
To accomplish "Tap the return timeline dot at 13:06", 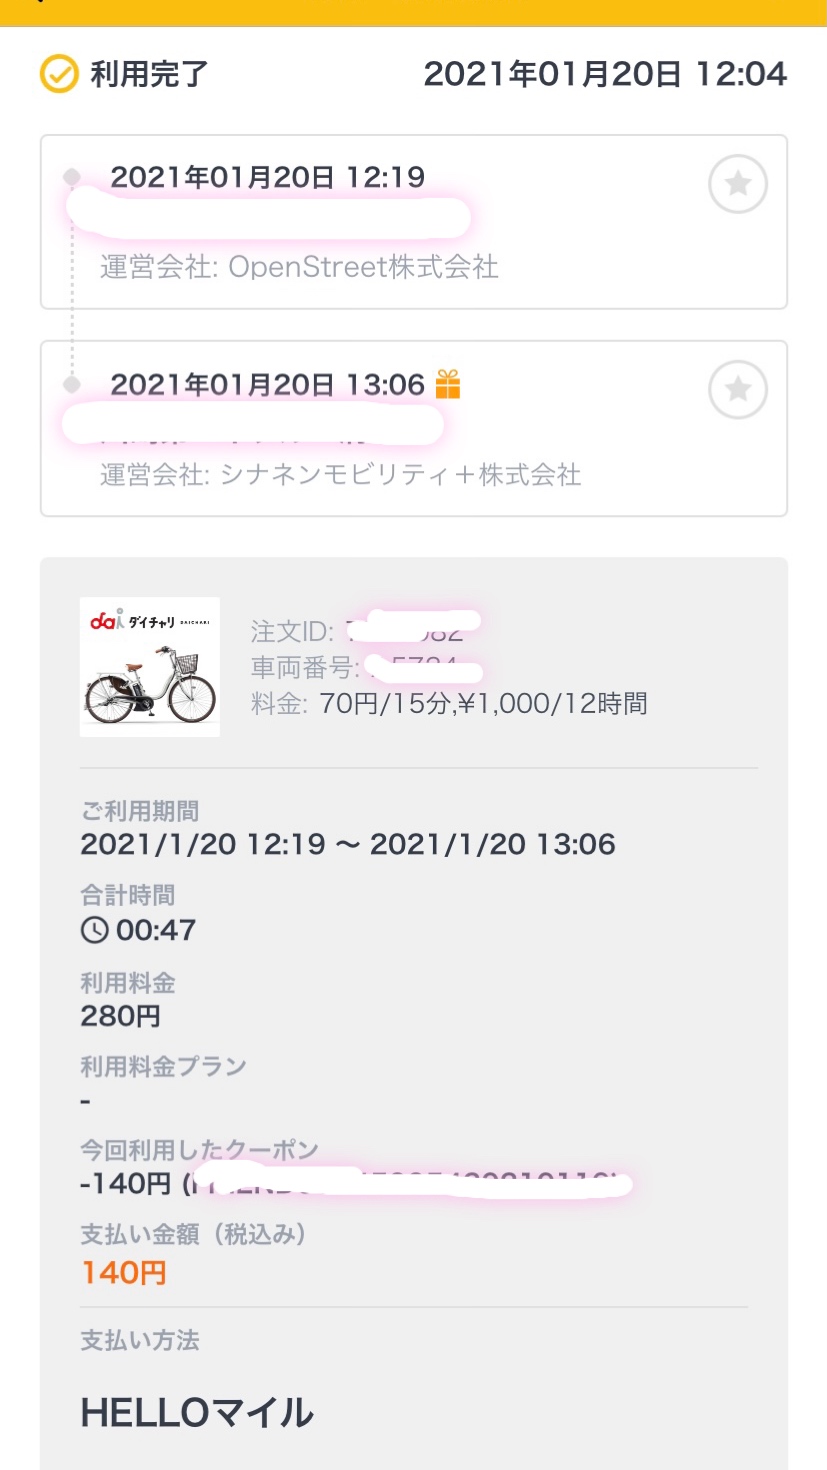I will [72, 384].
